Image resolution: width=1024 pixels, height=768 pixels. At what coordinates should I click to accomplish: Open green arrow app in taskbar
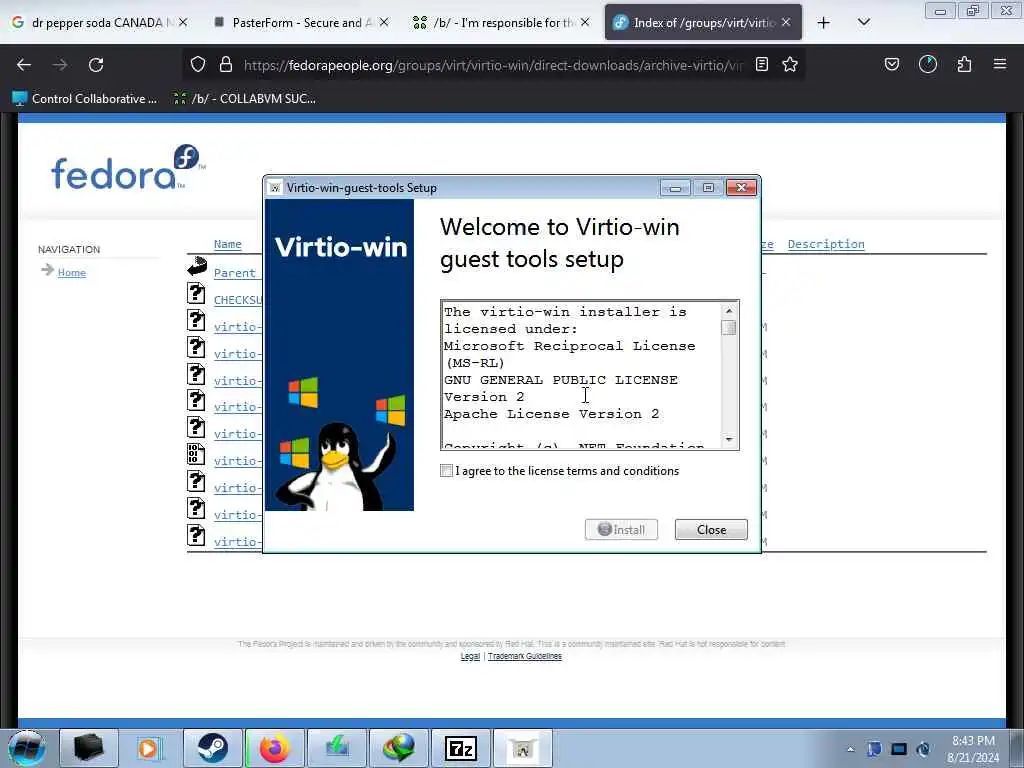click(x=336, y=748)
